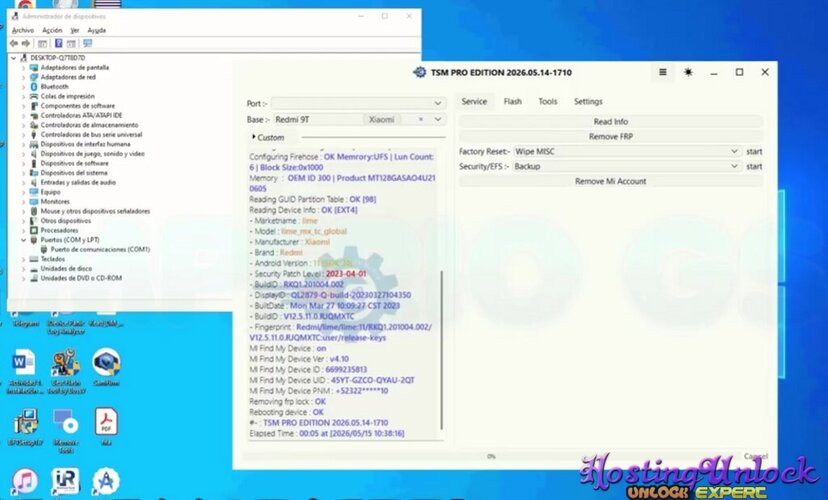Select the PDF file icon on desktop
Viewport: 828px width, 500px height.
(106, 421)
